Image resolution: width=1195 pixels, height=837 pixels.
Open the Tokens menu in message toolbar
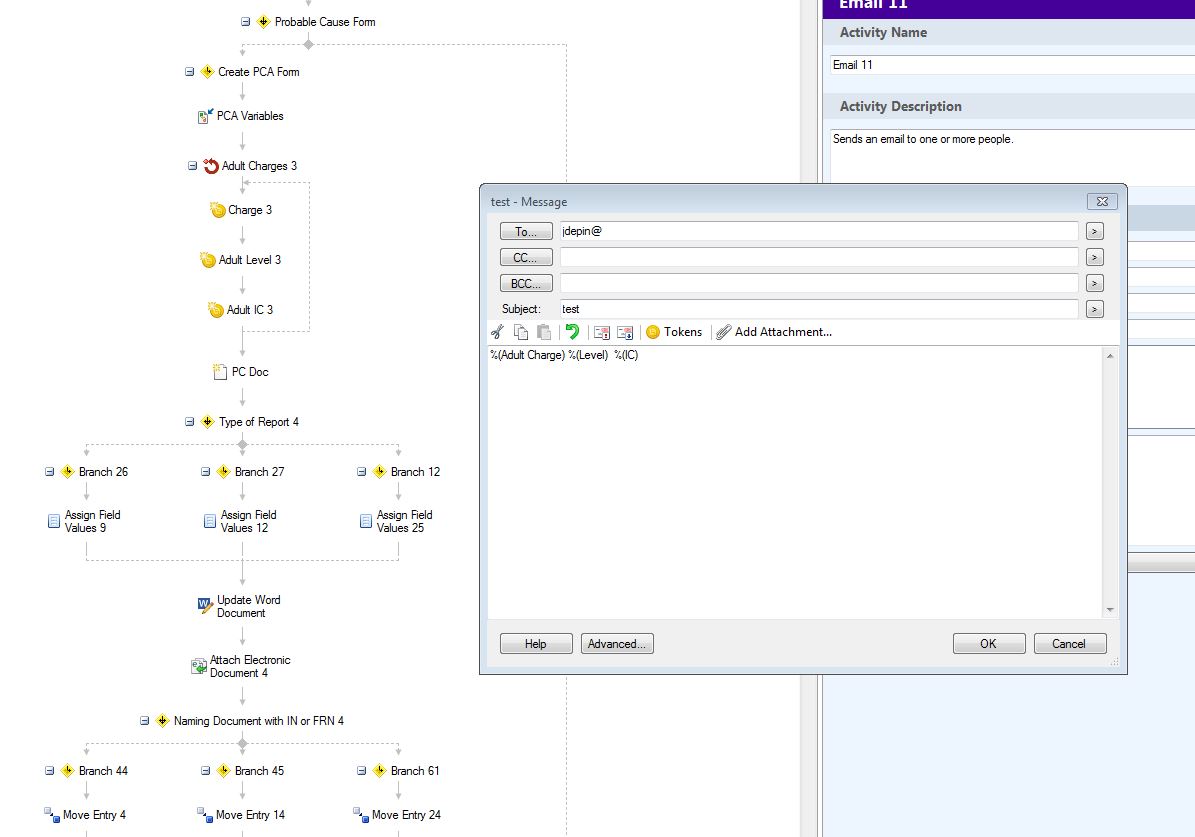pyautogui.click(x=674, y=332)
